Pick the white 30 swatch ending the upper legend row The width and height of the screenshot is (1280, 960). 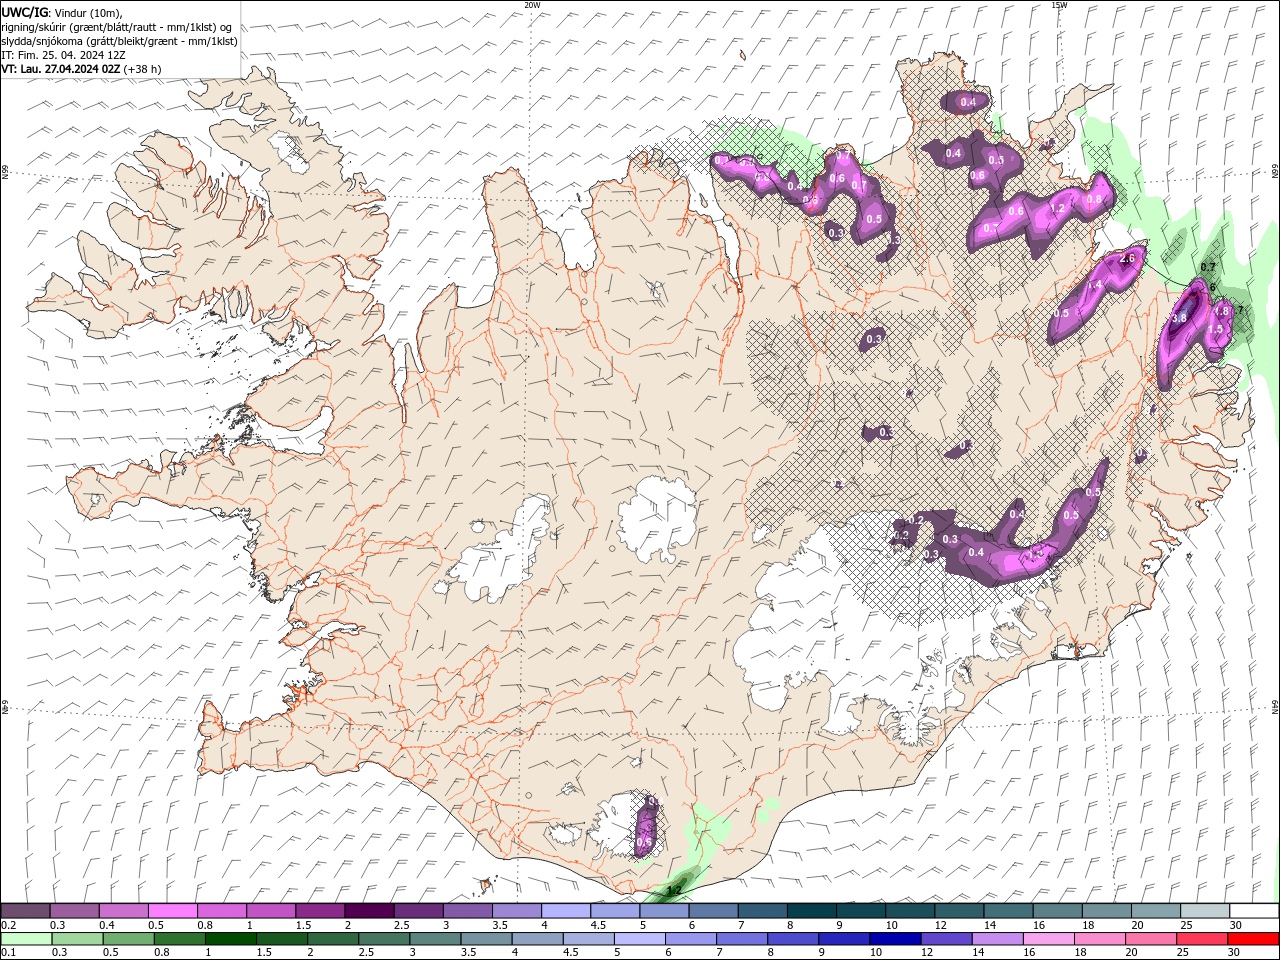tap(1253, 911)
